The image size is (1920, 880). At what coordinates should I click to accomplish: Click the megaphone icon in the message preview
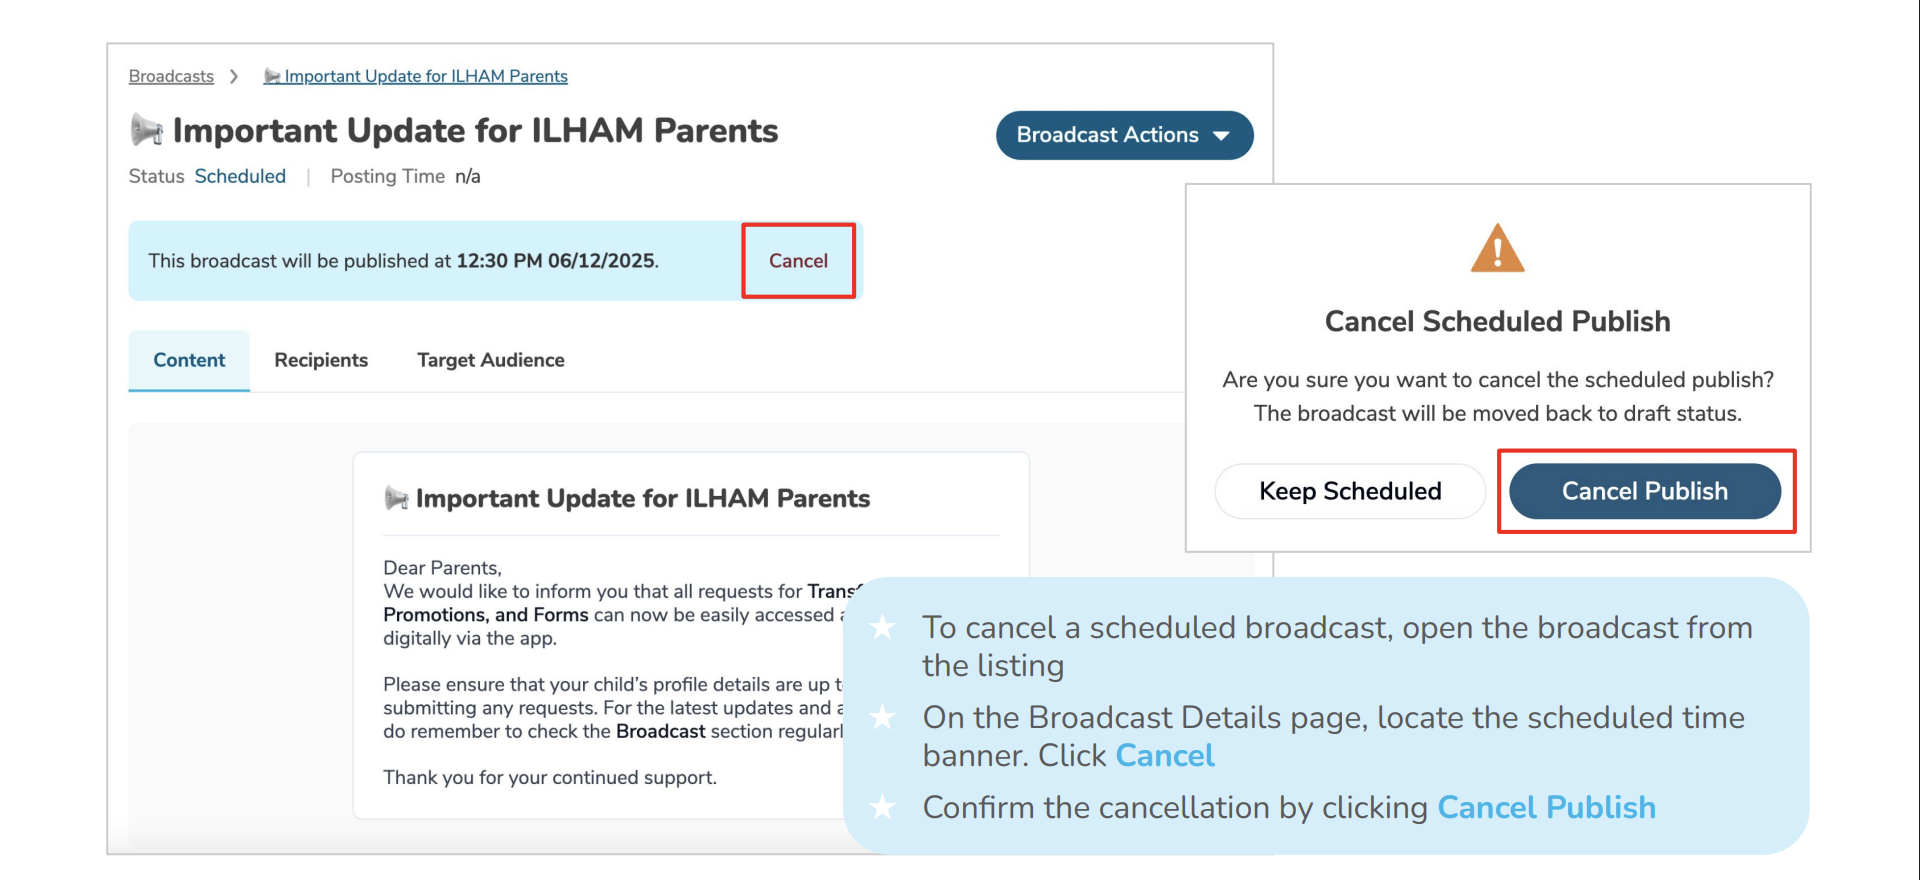396,498
